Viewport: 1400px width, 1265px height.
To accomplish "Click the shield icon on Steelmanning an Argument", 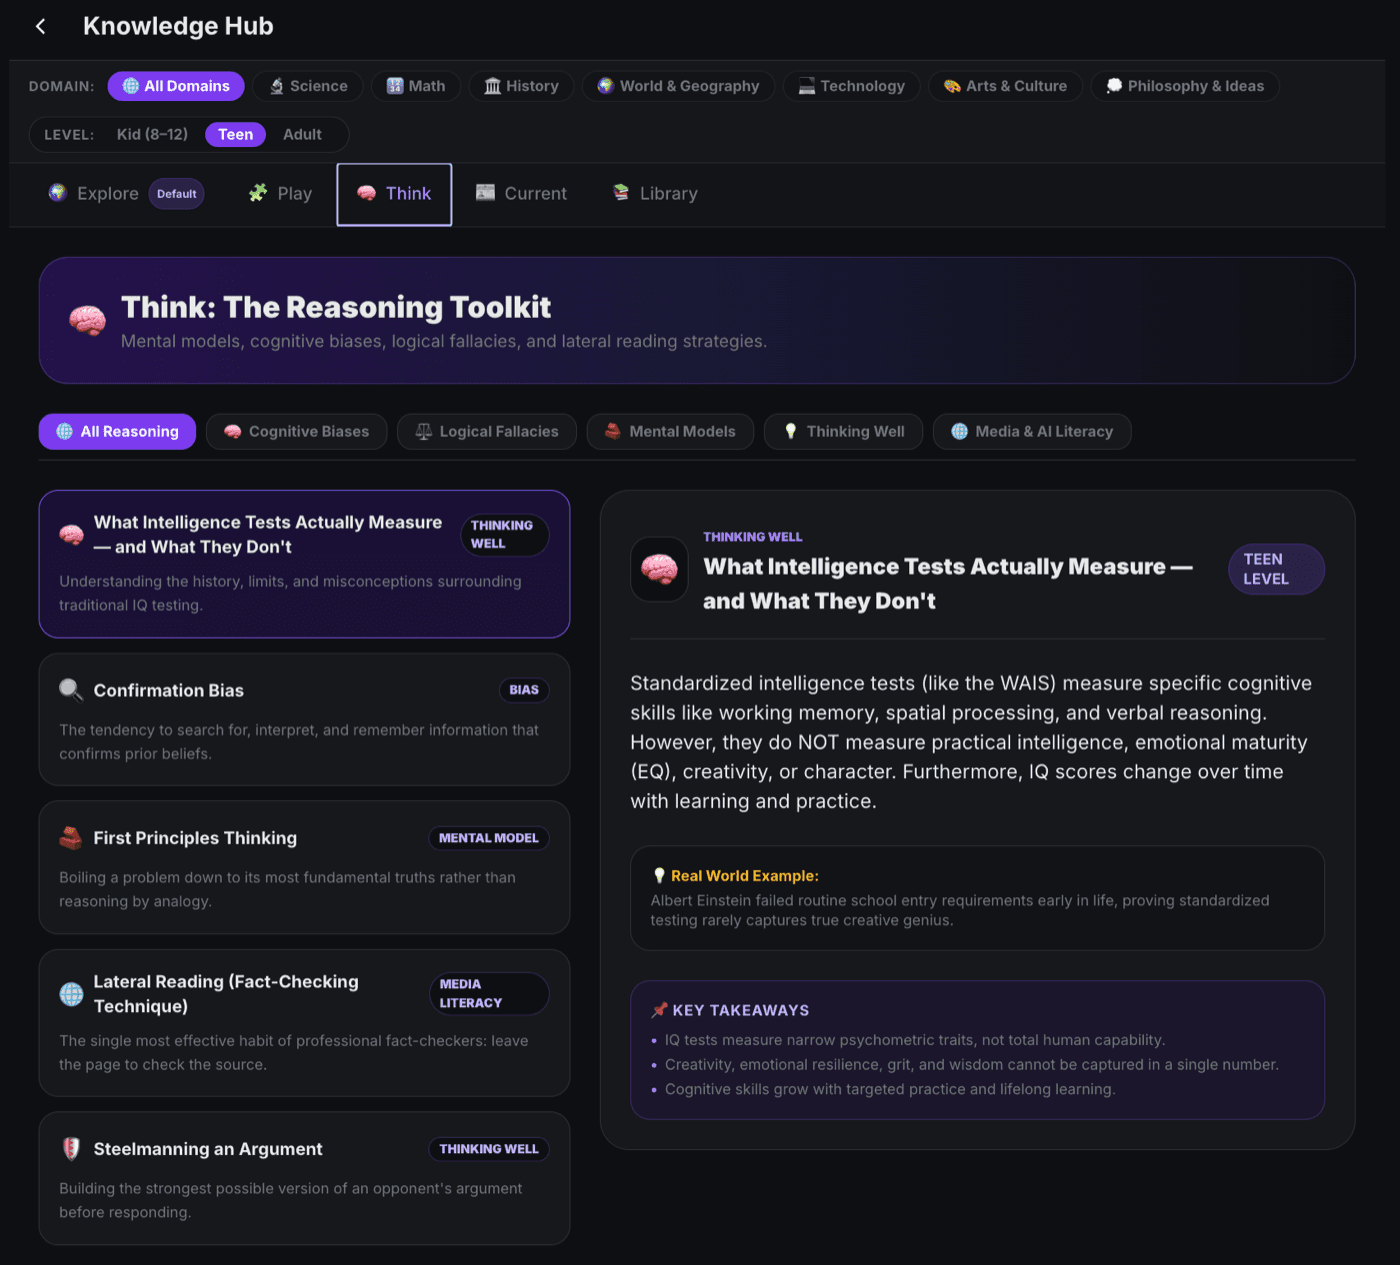I will [x=71, y=1149].
